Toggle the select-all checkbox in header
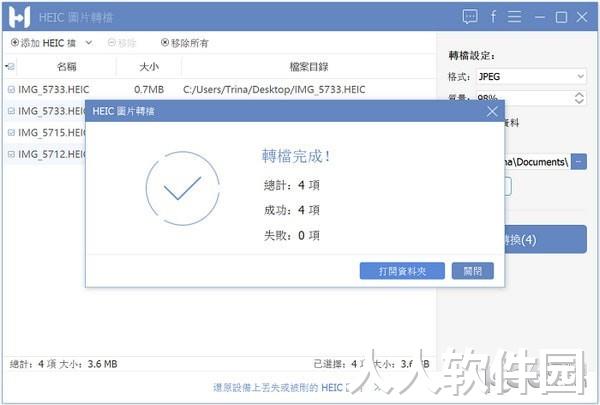The width and height of the screenshot is (600, 405). [x=10, y=67]
